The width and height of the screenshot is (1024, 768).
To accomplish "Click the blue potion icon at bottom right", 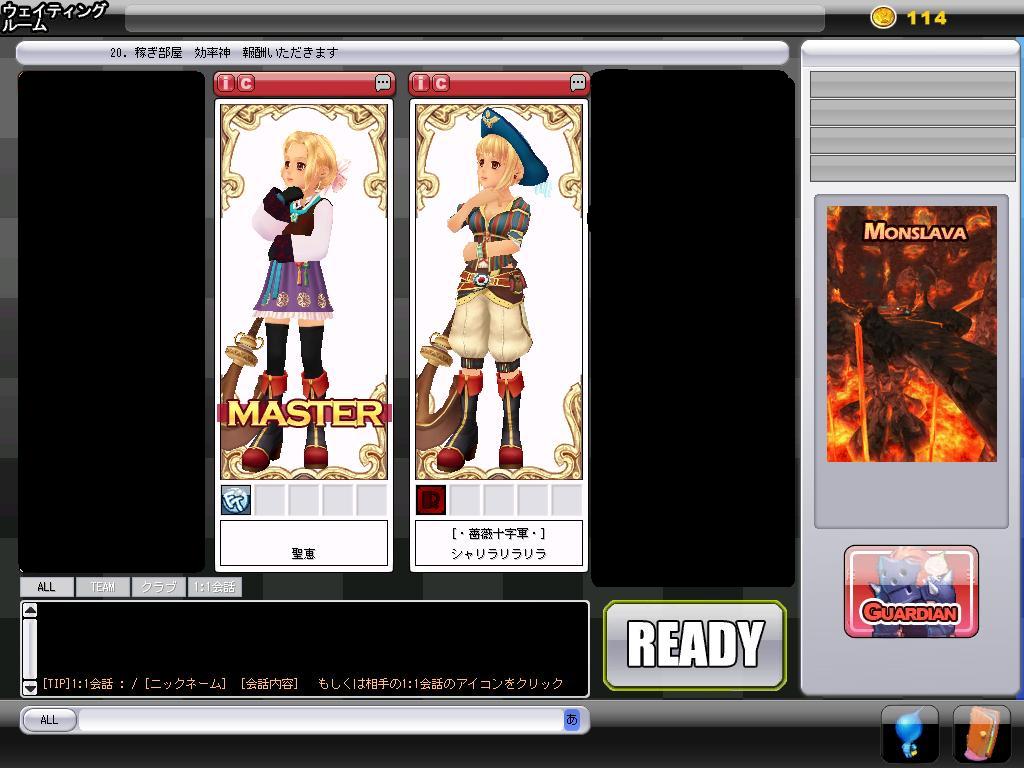I will click(x=909, y=734).
